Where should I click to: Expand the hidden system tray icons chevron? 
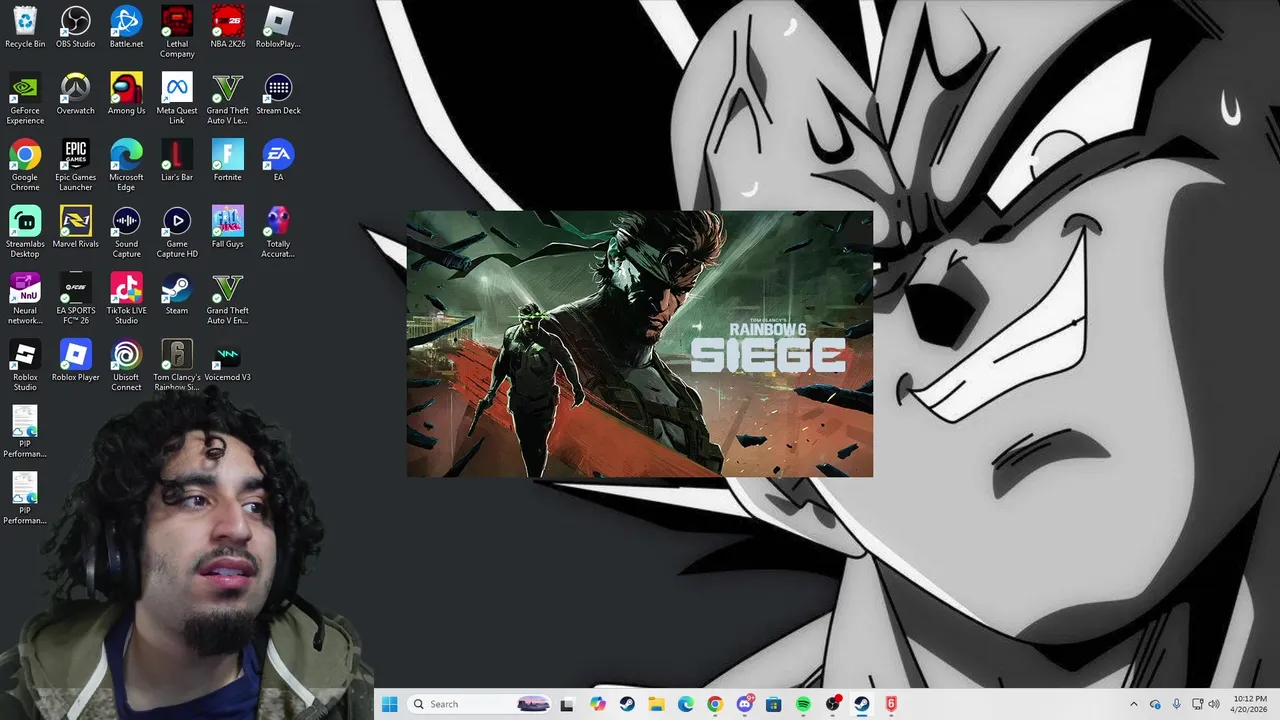click(1133, 704)
